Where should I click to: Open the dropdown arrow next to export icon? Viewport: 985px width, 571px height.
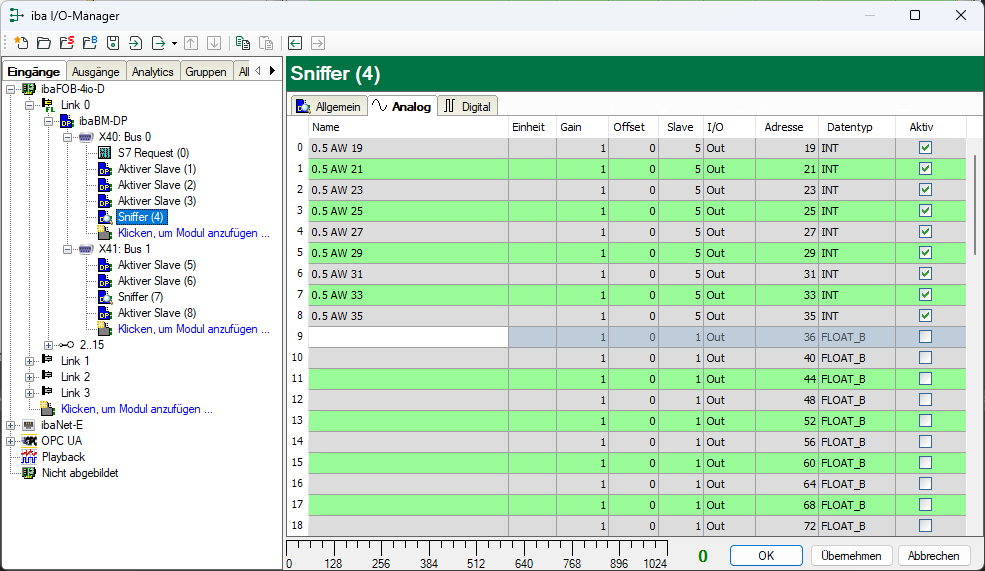[x=174, y=43]
